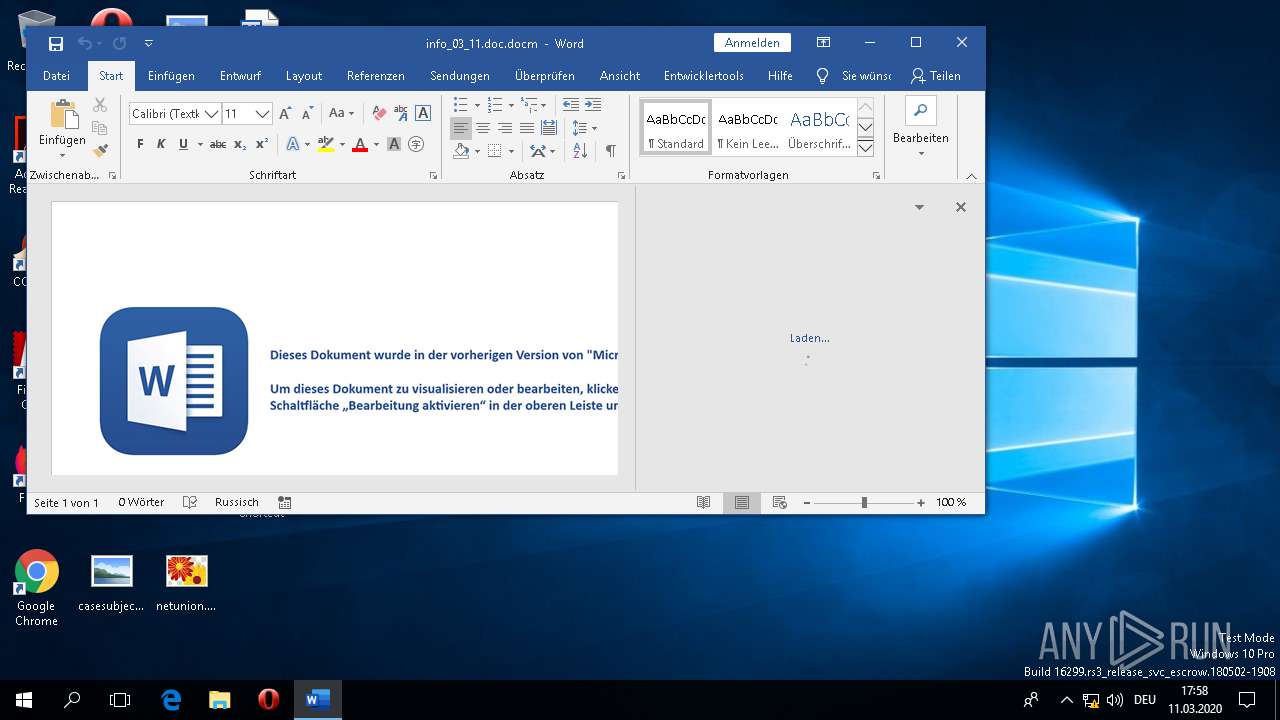The width and height of the screenshot is (1280, 720).
Task: Increase indent icon in Absatz group
Action: (593, 105)
